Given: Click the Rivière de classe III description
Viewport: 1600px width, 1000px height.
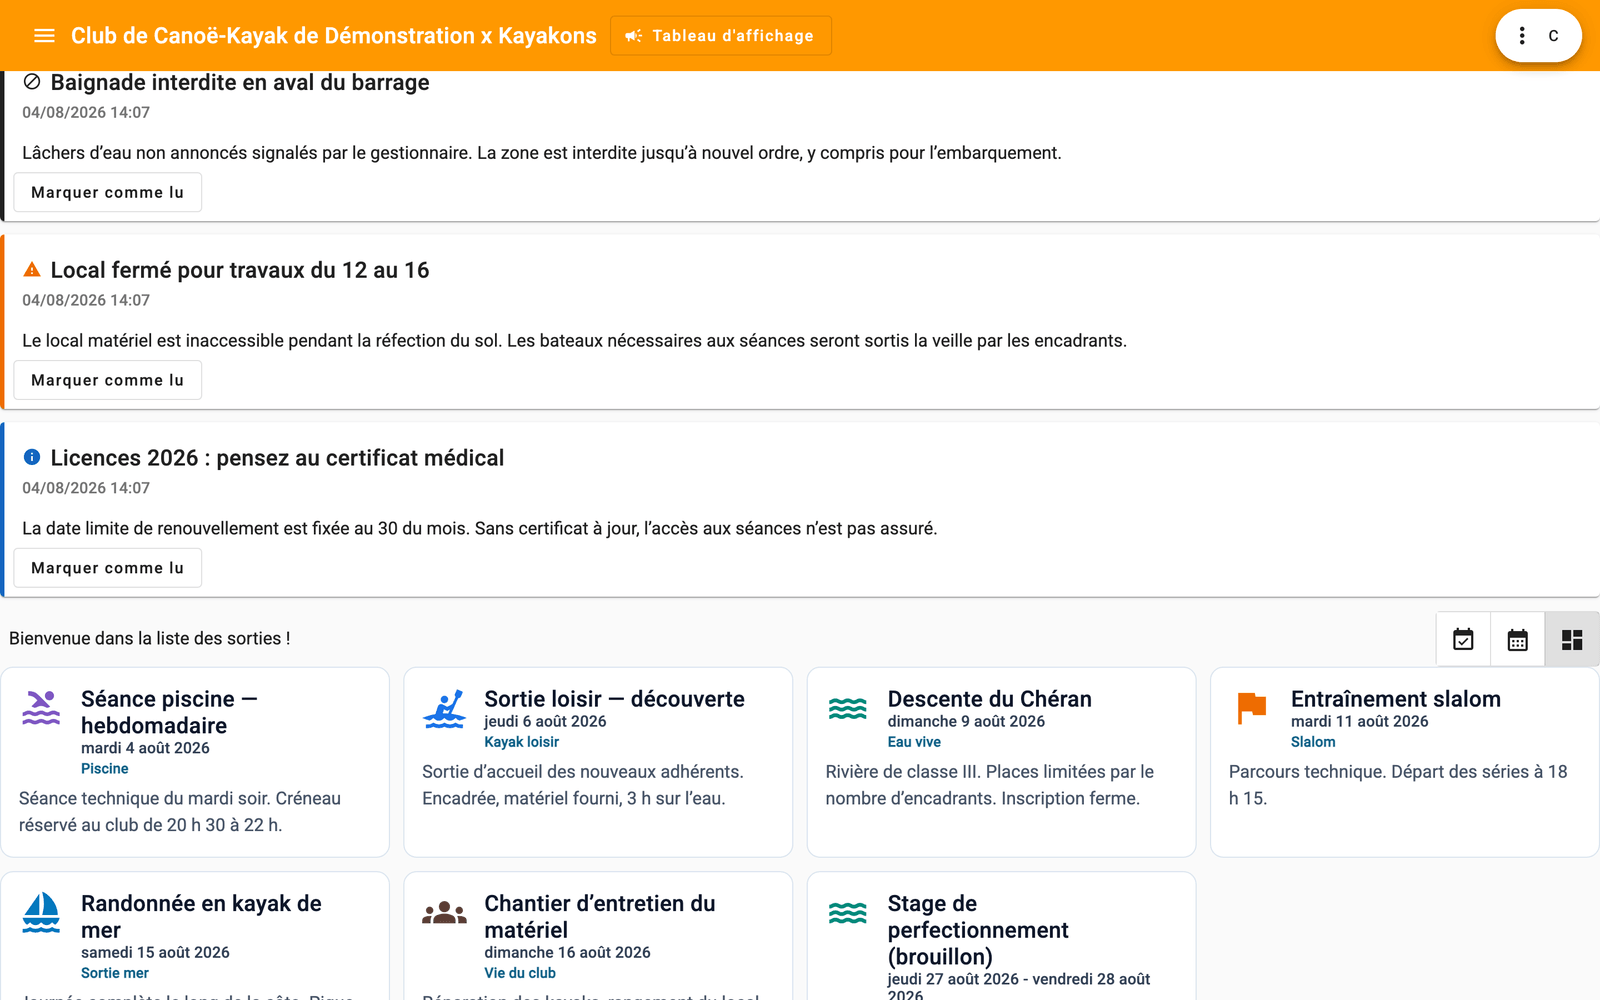Looking at the screenshot, I should [x=990, y=785].
